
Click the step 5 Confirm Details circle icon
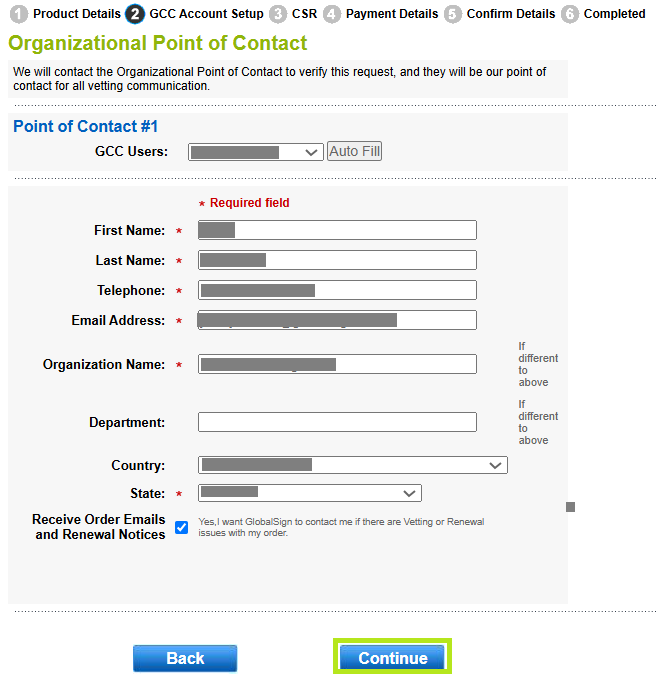453,14
